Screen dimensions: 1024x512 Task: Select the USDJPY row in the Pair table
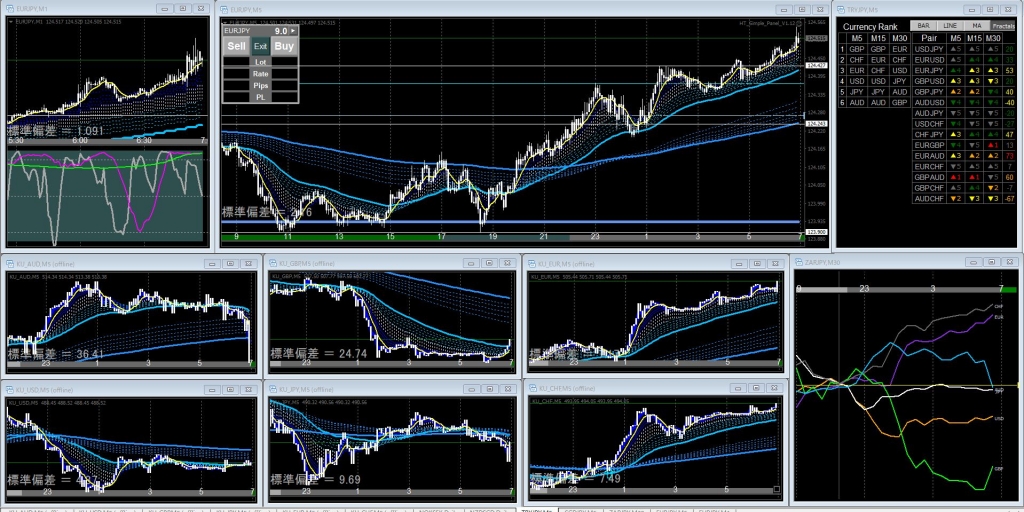(930, 48)
